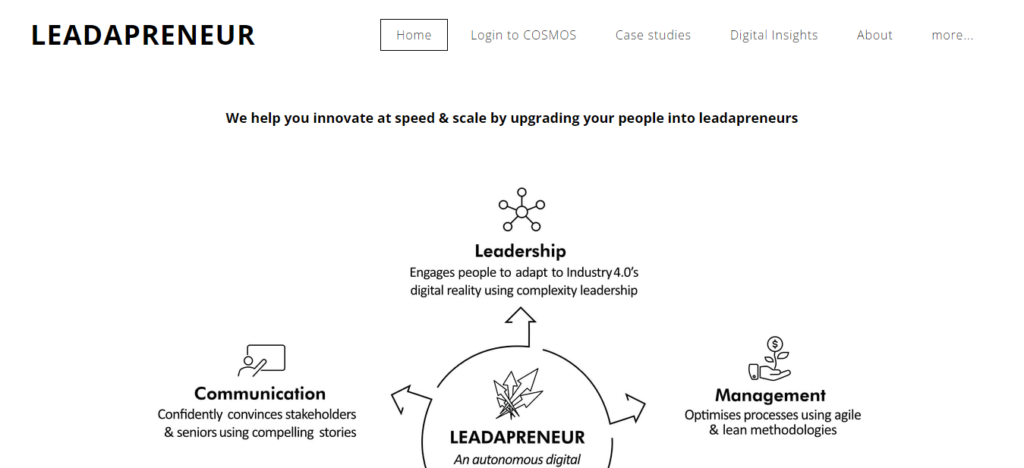1024x468 pixels.
Task: Click the bundled arrows logo inside the circle
Action: coord(518,394)
